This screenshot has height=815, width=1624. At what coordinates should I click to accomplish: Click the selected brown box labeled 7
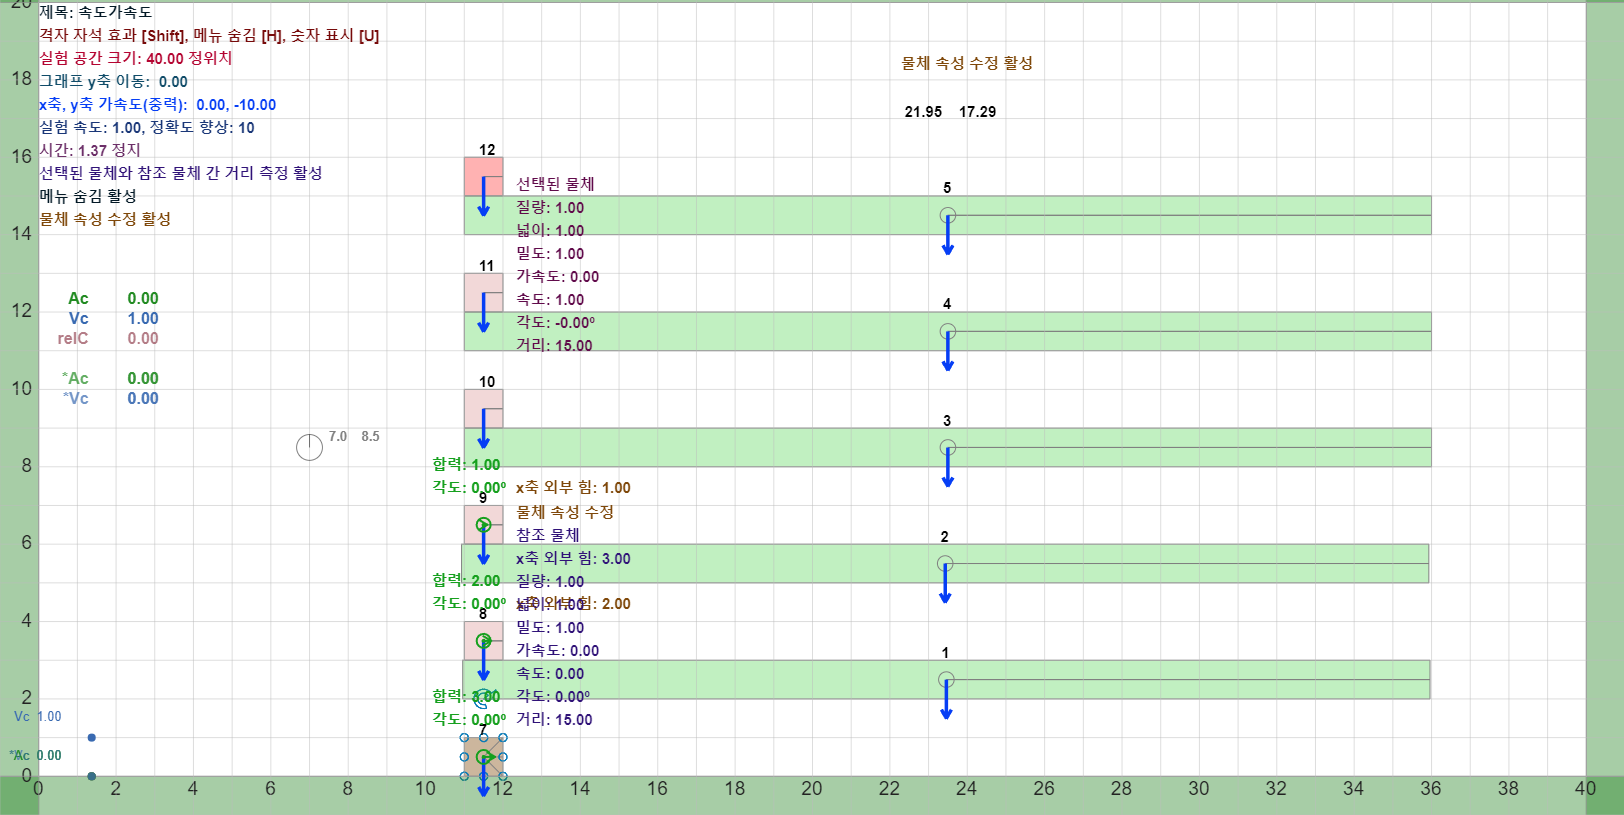pos(484,757)
